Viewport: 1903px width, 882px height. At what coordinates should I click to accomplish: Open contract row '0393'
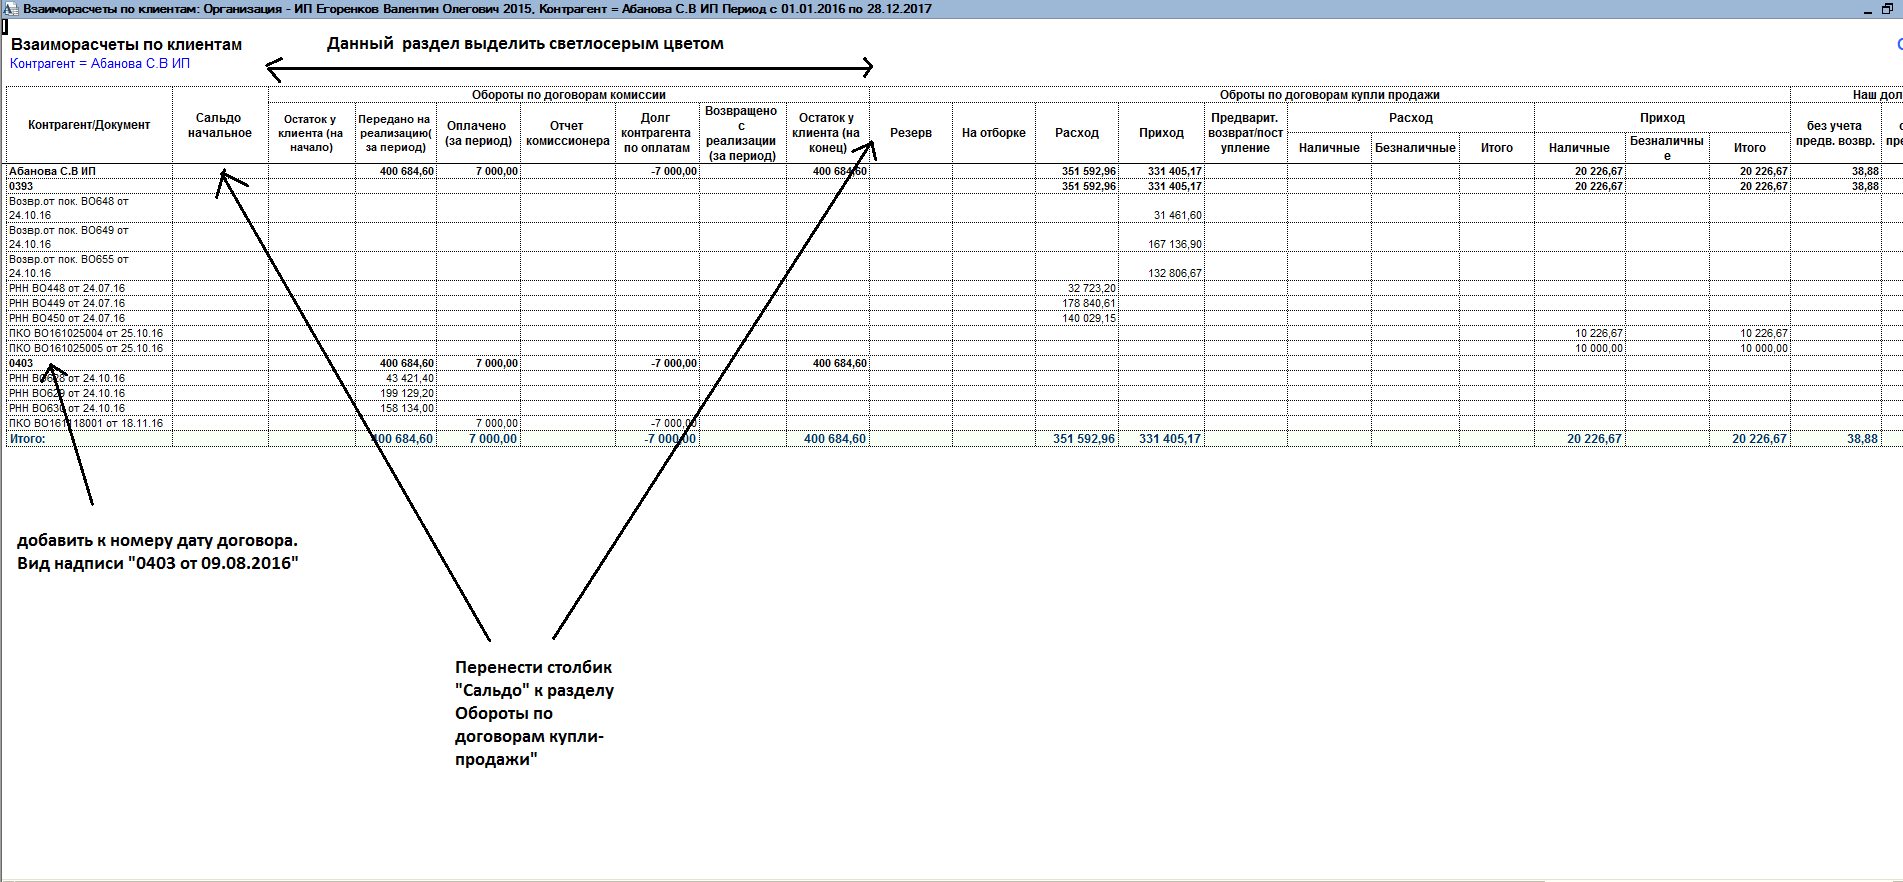click(x=21, y=186)
